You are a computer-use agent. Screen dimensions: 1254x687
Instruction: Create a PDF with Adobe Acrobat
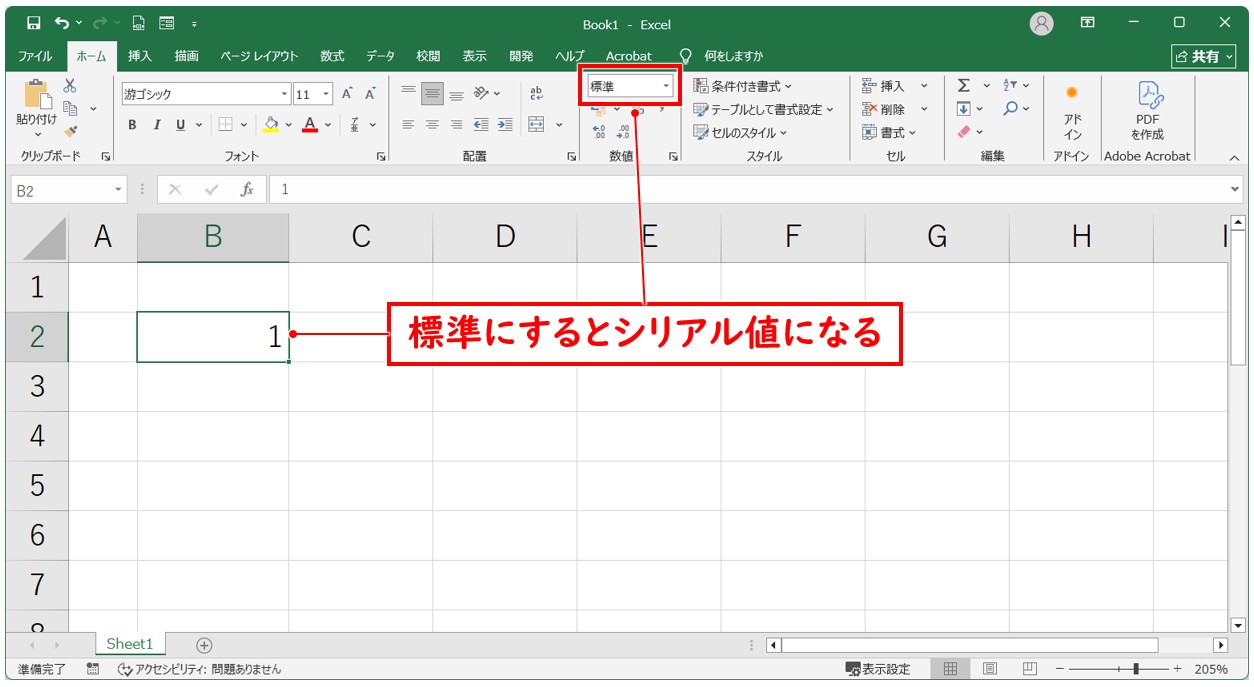pyautogui.click(x=1146, y=110)
